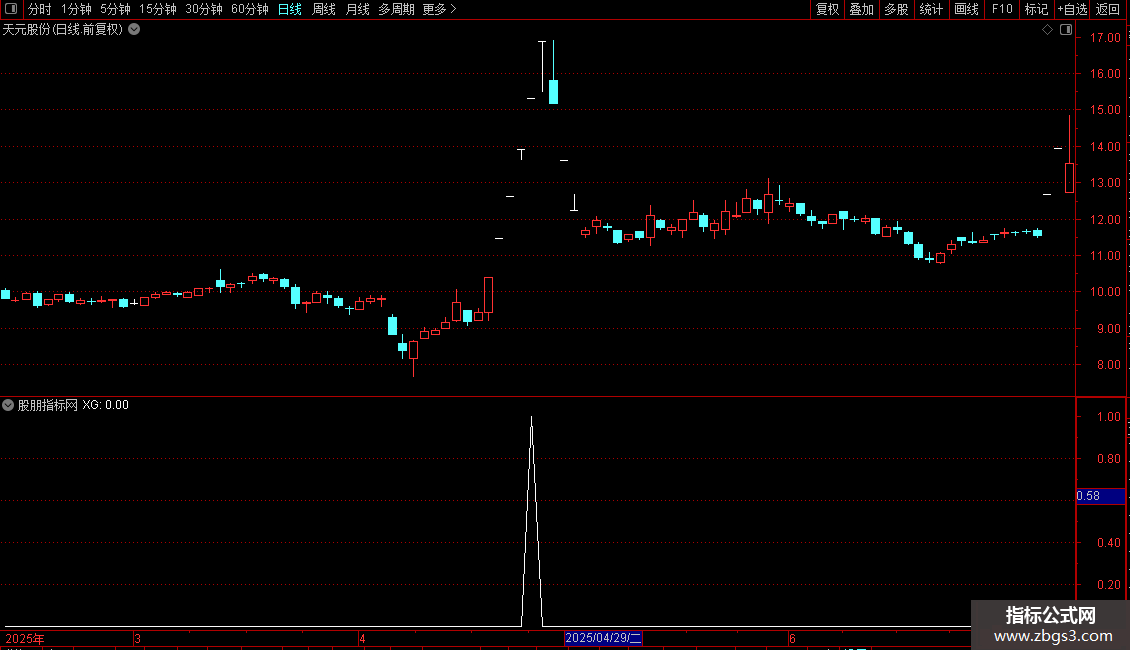The width and height of the screenshot is (1130, 650).
Task: Open the 统计 statistics tool
Action: tap(930, 9)
